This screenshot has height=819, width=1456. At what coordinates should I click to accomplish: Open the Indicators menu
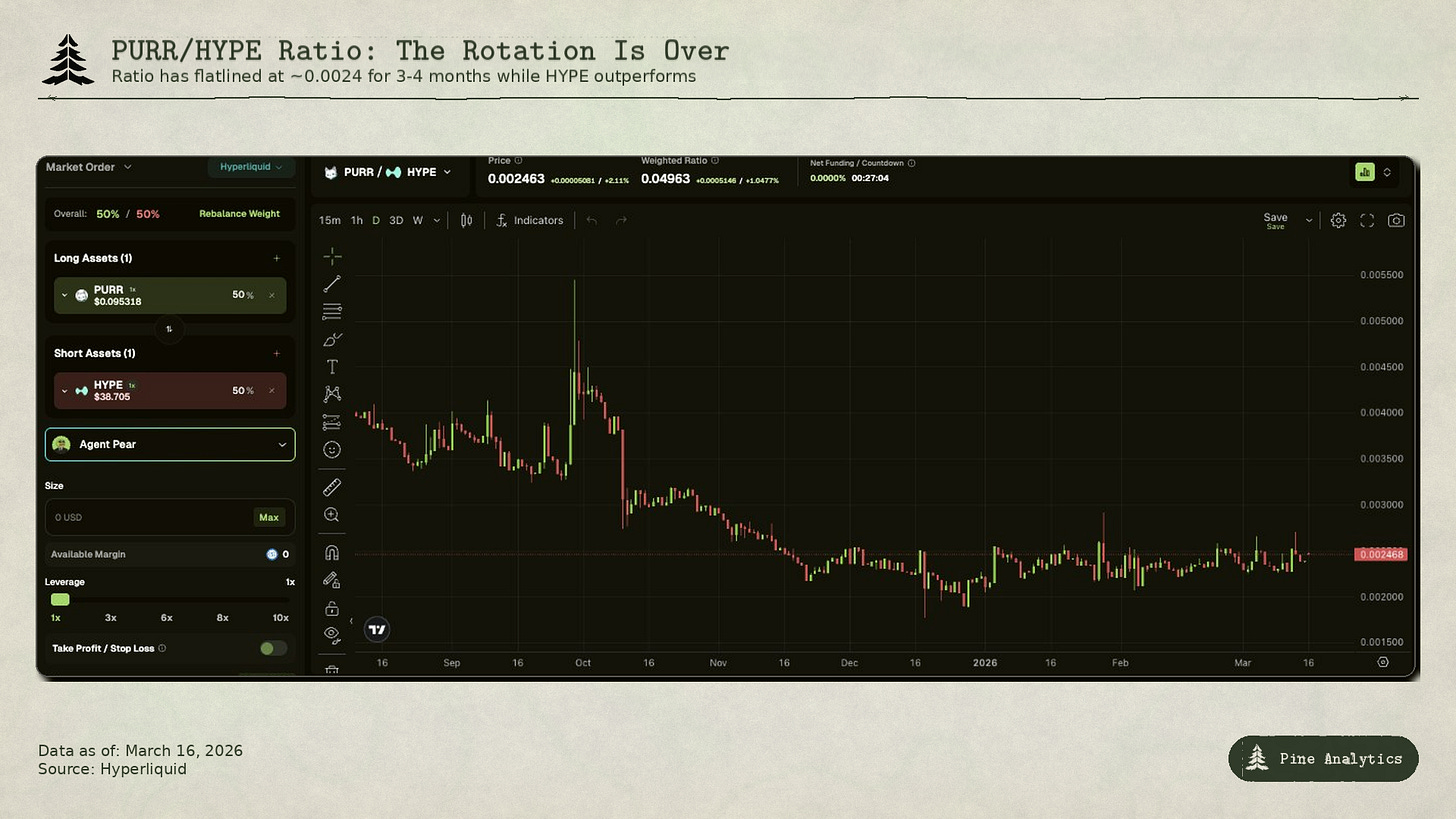tap(529, 220)
